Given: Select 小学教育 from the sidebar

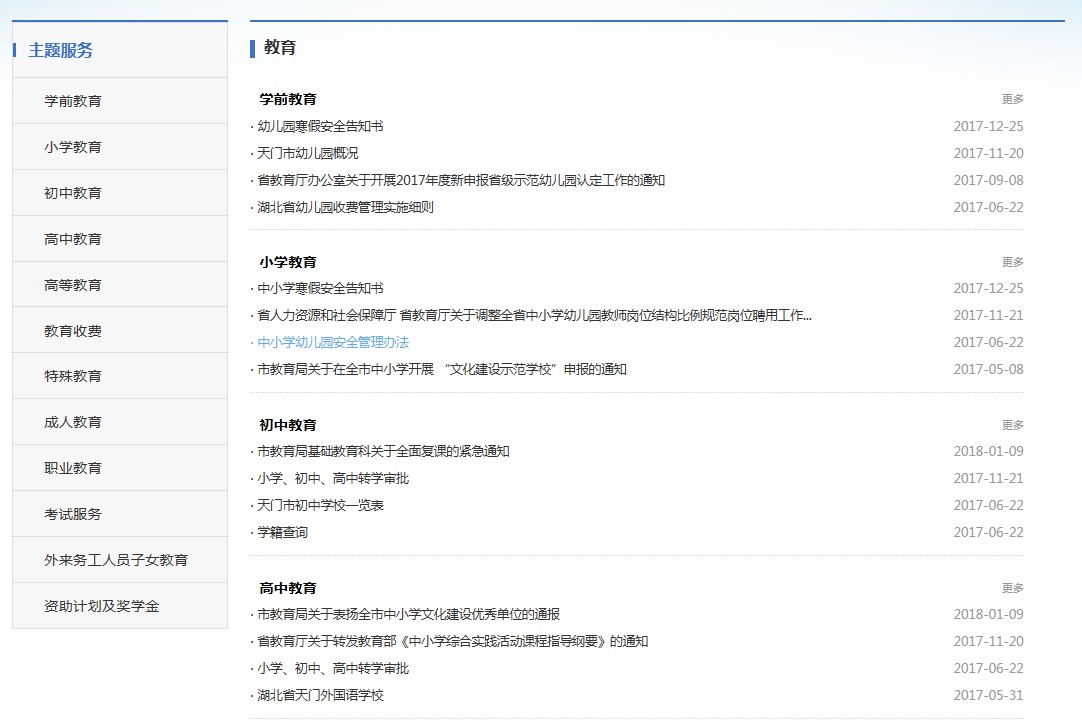Looking at the screenshot, I should click(x=73, y=147).
